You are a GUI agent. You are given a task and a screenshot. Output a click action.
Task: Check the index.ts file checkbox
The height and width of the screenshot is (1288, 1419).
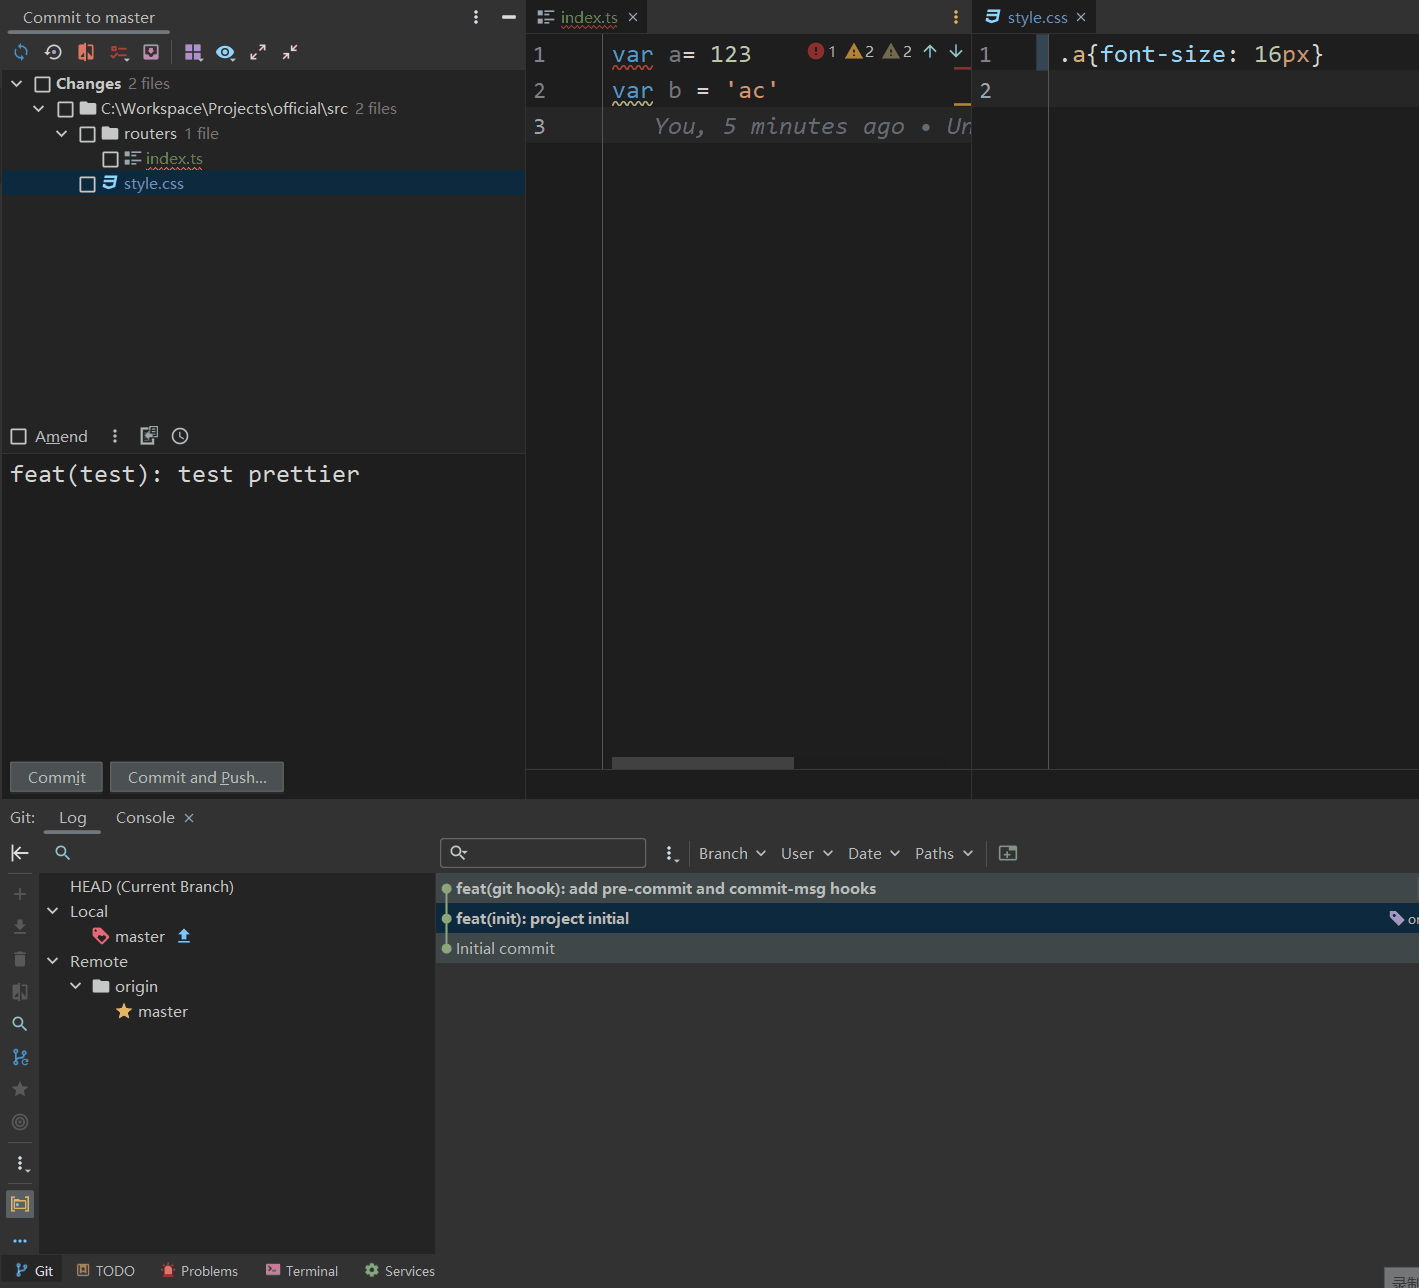coord(111,159)
